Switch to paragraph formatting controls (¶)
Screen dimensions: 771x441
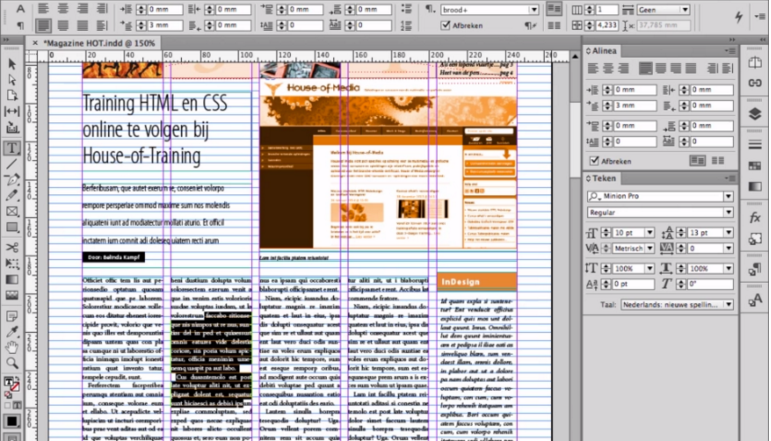pyautogui.click(x=20, y=26)
